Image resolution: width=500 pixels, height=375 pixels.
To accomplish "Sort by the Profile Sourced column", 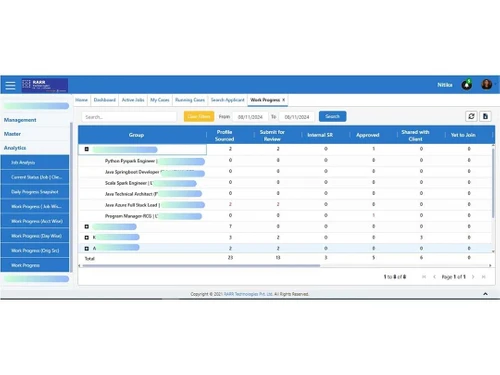I will point(224,135).
